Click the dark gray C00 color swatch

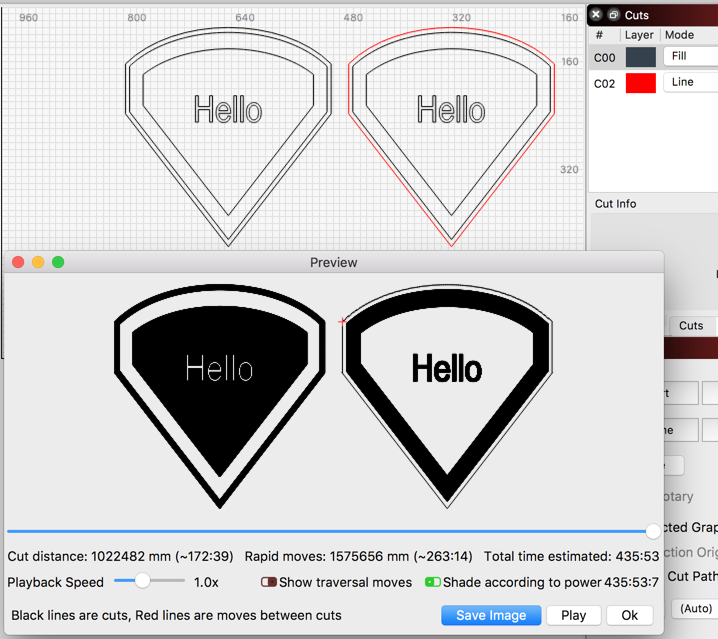click(641, 57)
